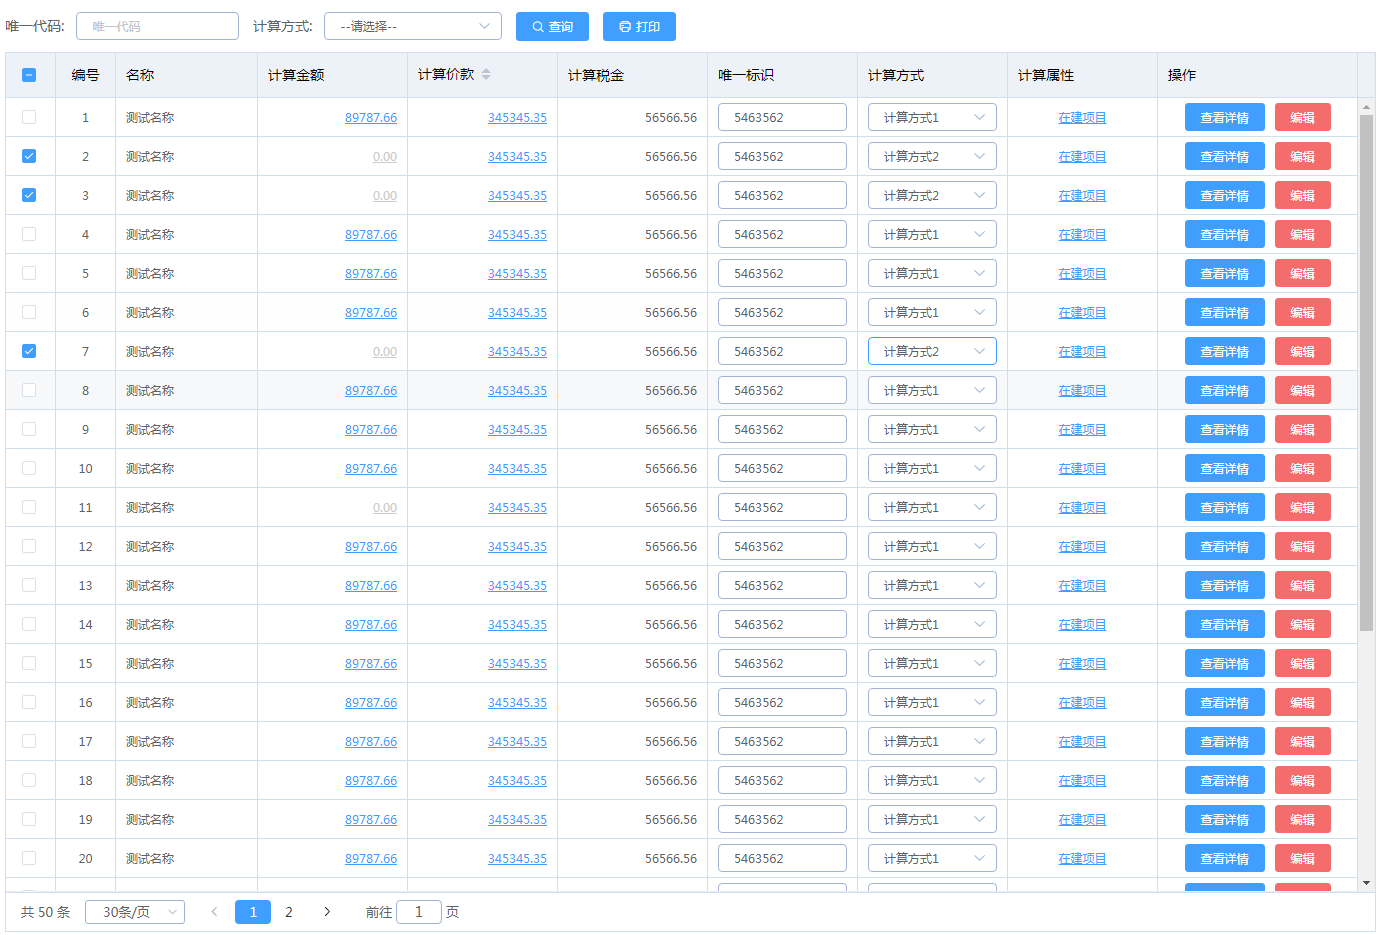Click the table scrollbar up arrow
Screen dimensions: 1380x935
pyautogui.click(x=1366, y=106)
